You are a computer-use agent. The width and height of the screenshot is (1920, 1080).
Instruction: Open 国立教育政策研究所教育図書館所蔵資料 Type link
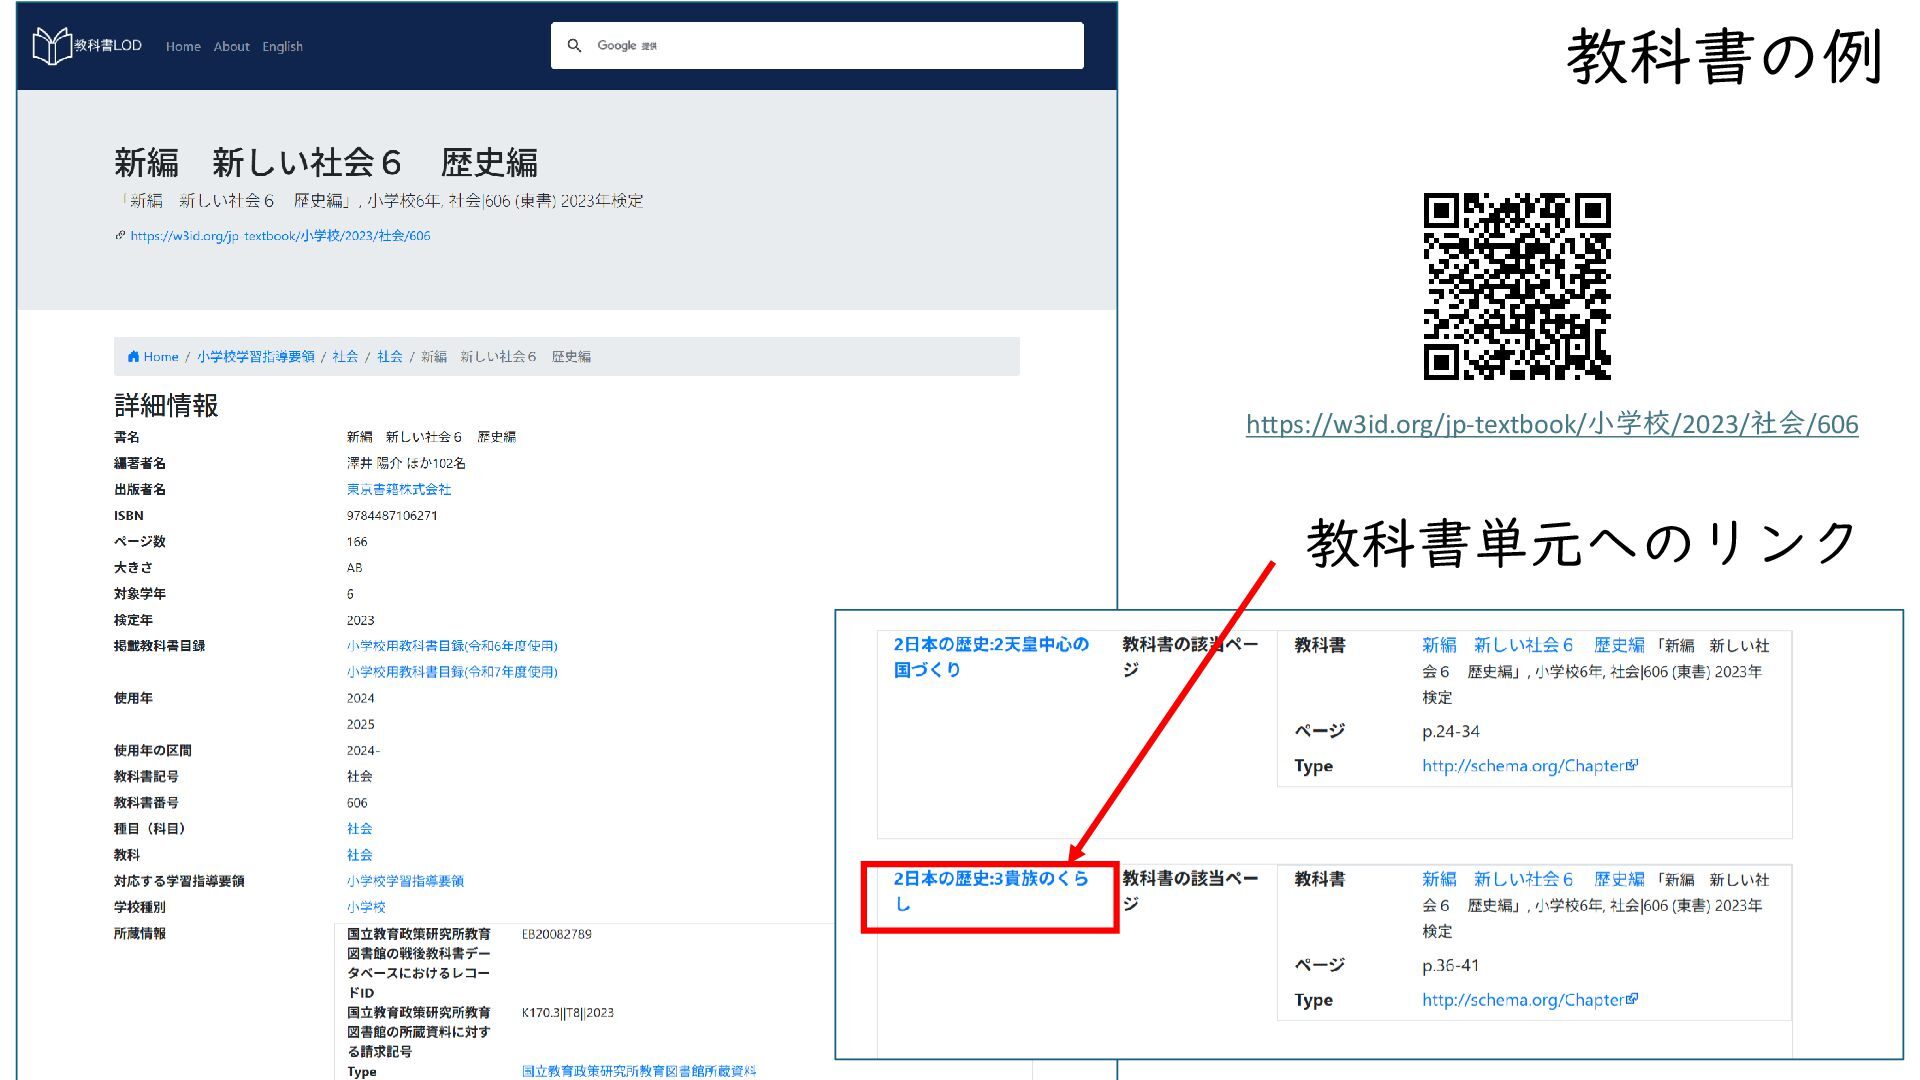point(638,1071)
